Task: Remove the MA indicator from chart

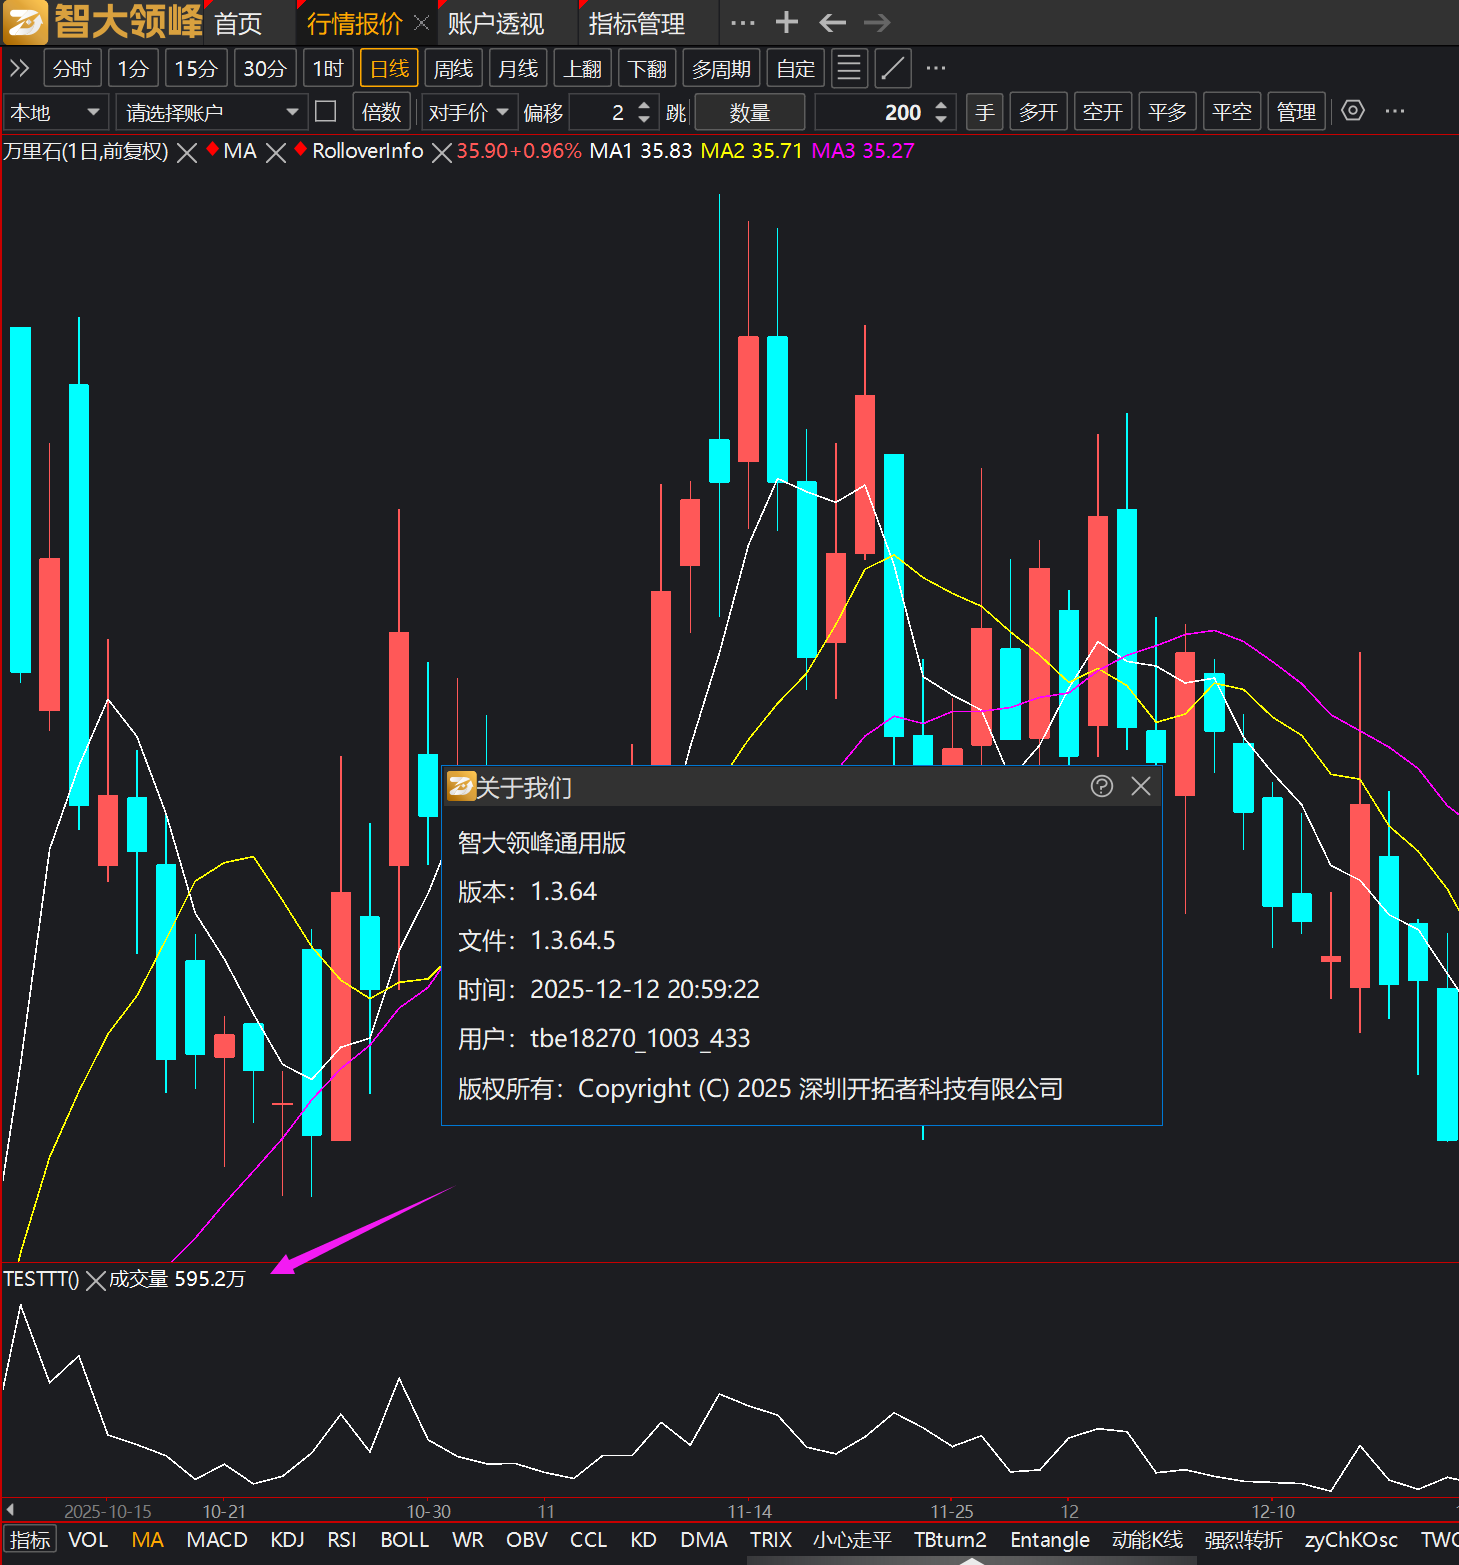Action: click(x=276, y=152)
